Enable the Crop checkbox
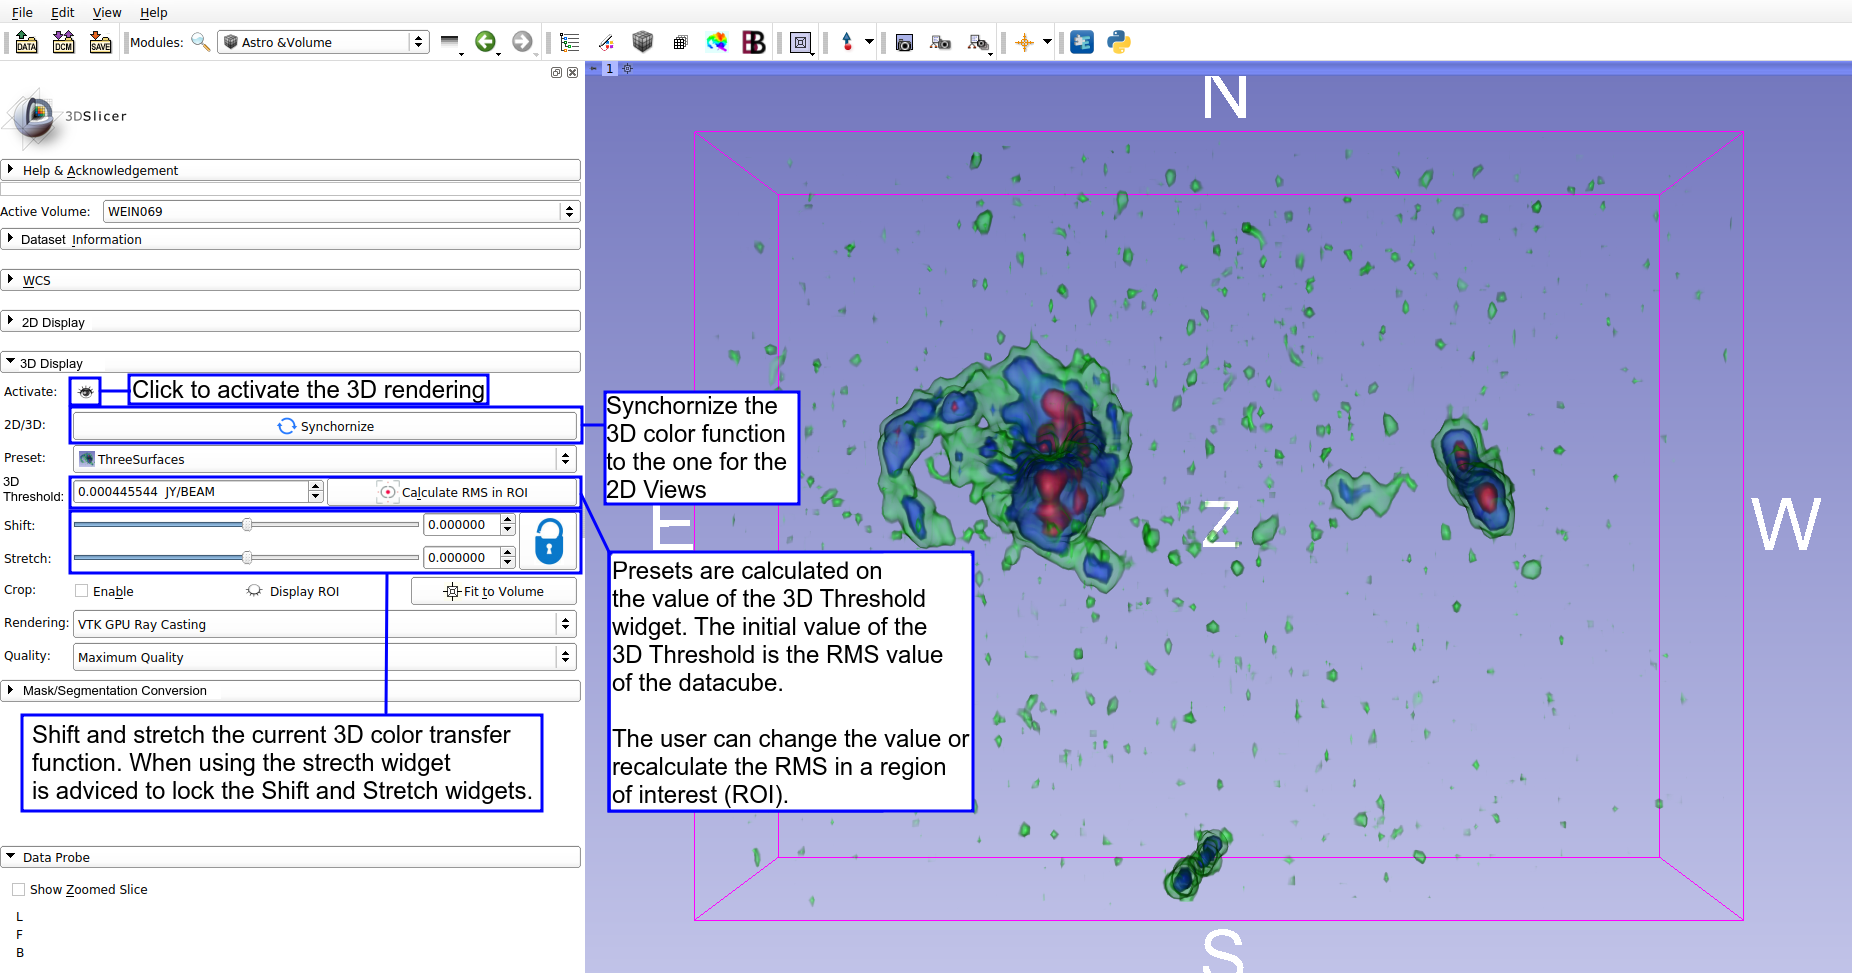This screenshot has width=1852, height=973. click(x=82, y=591)
